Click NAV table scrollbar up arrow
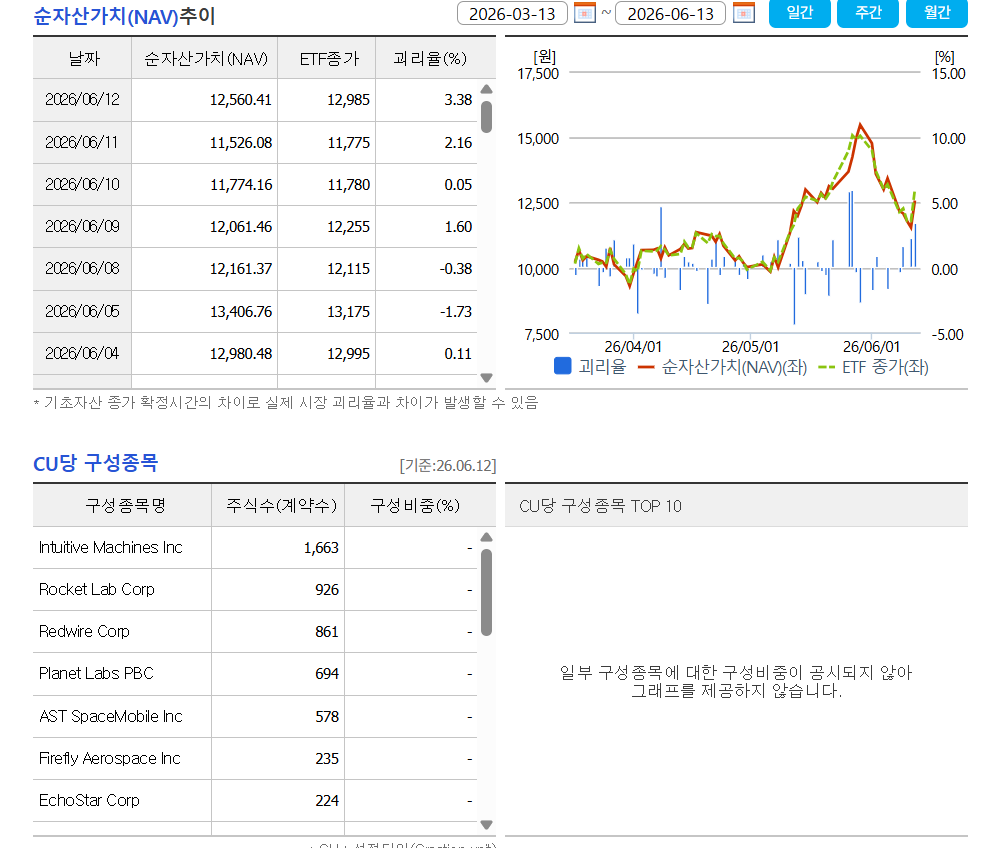 487,89
